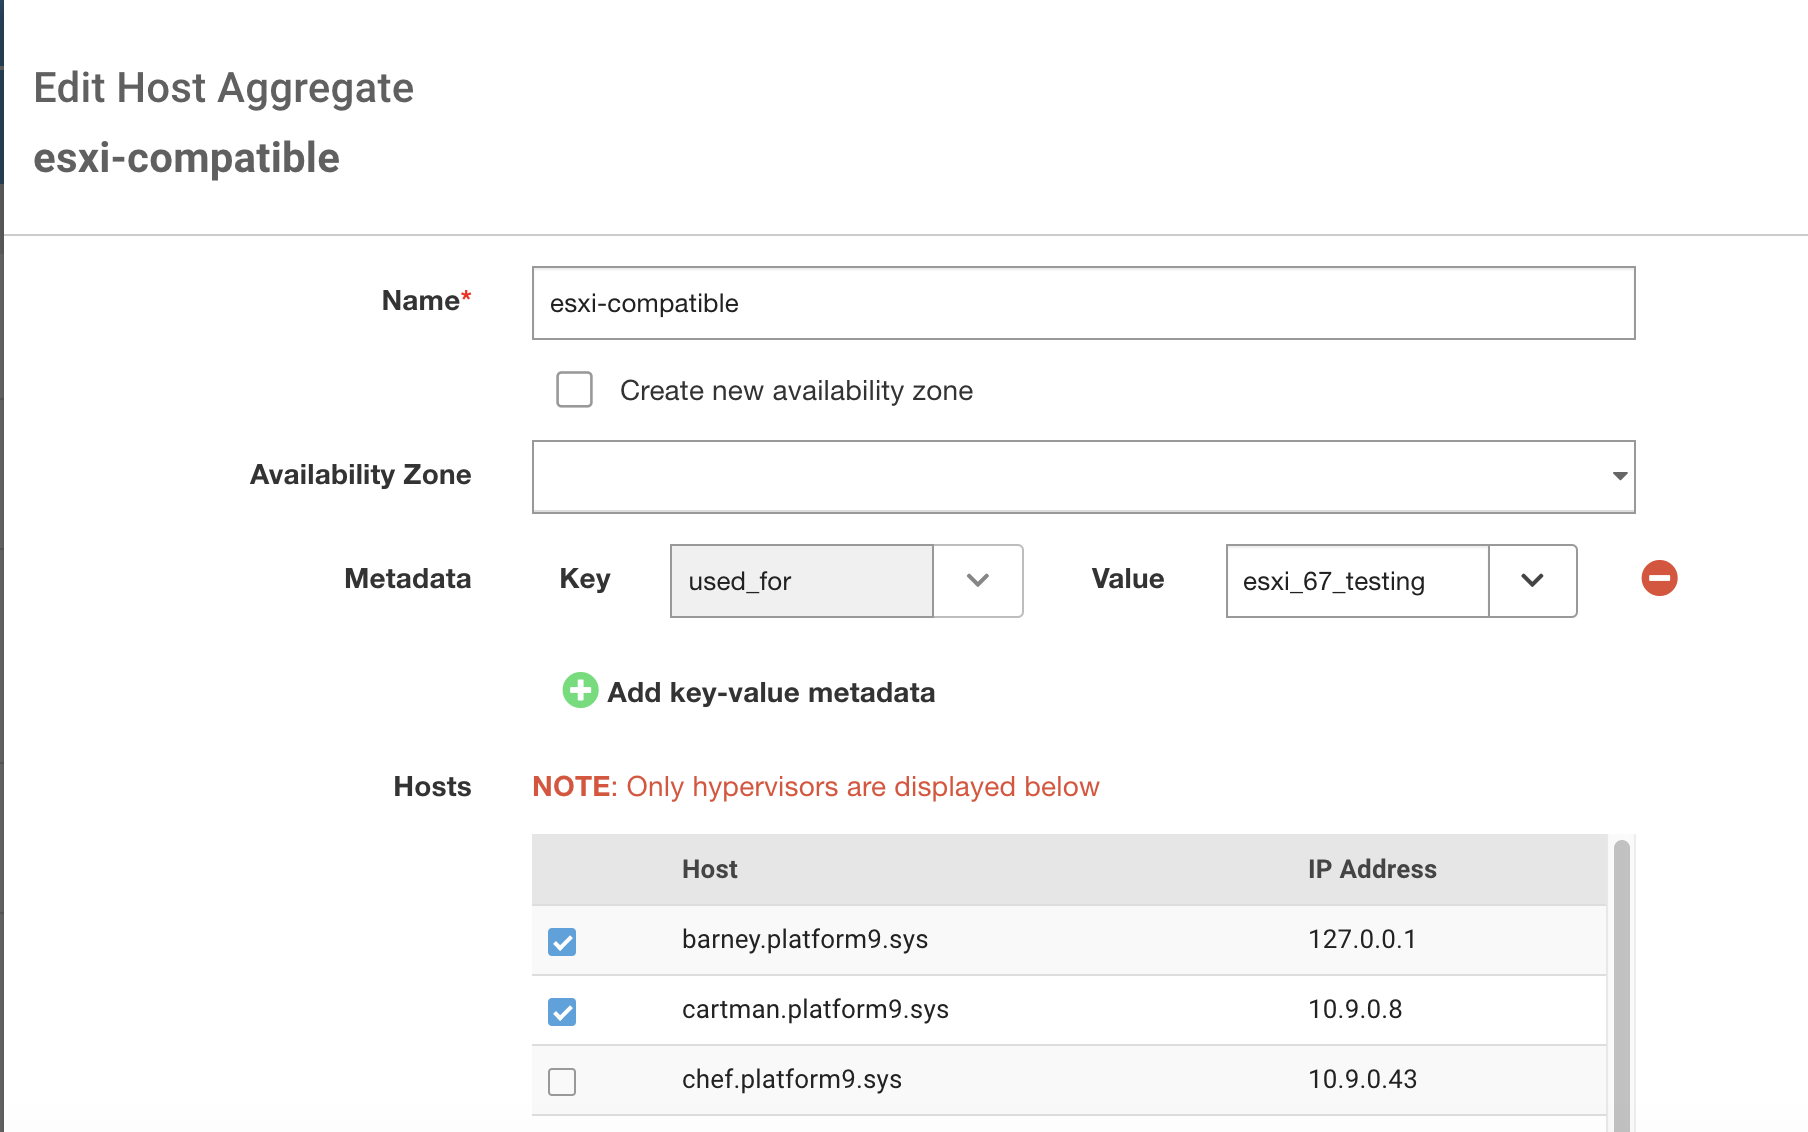The height and width of the screenshot is (1132, 1808).
Task: Click the Value field showing esxi_67_testing
Action: [1356, 581]
